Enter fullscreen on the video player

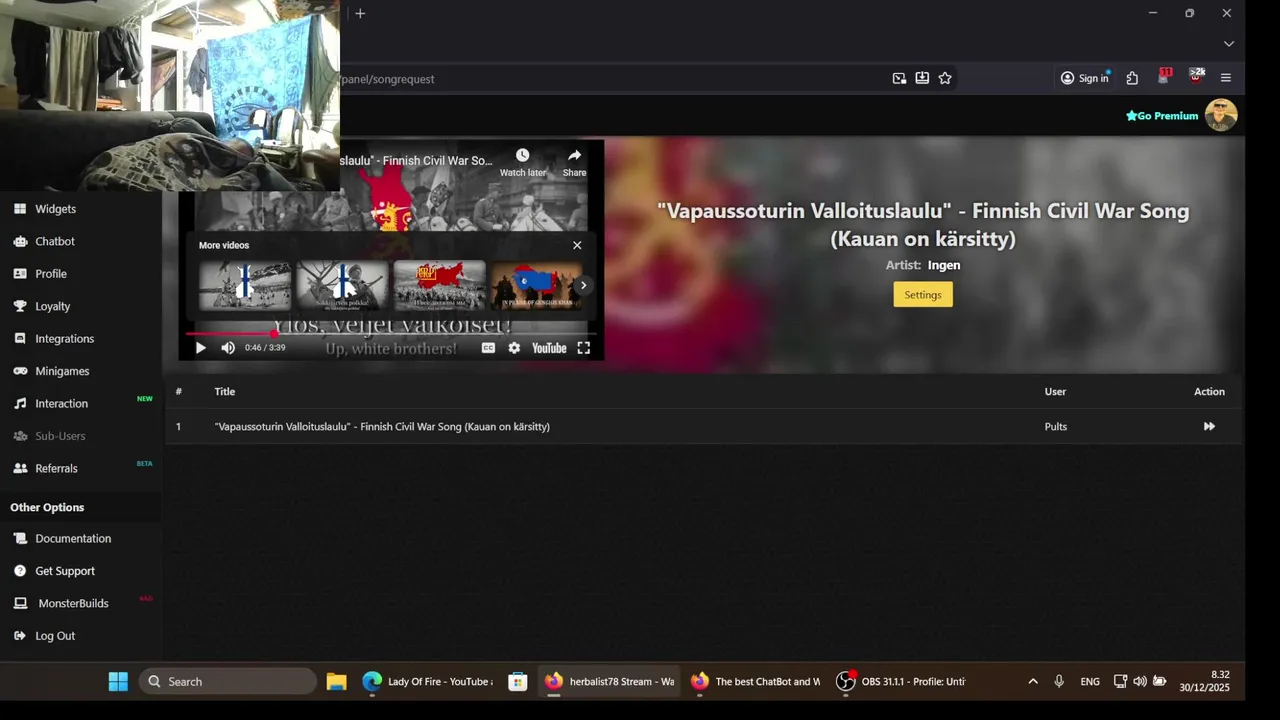click(584, 348)
